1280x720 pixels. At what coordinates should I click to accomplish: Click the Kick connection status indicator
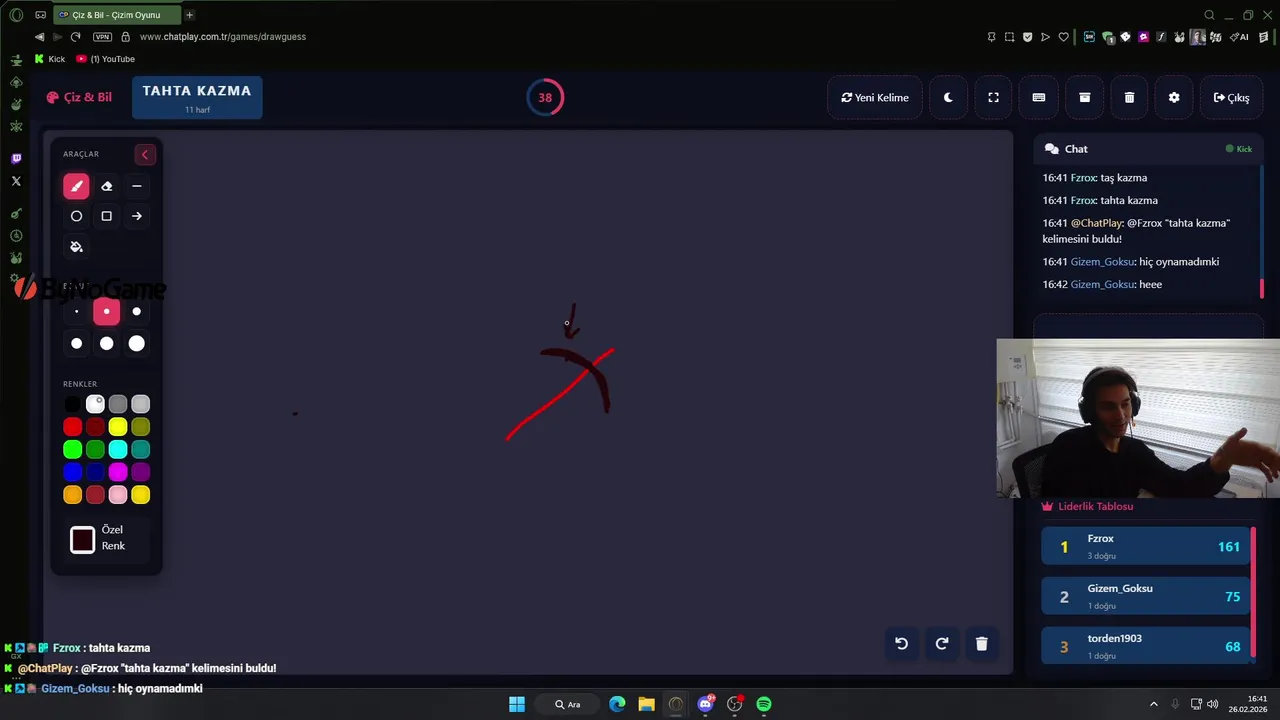tap(1239, 149)
